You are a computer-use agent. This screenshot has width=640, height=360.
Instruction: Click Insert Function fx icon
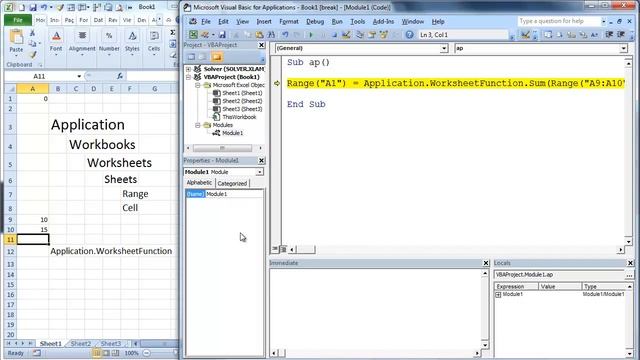120,76
